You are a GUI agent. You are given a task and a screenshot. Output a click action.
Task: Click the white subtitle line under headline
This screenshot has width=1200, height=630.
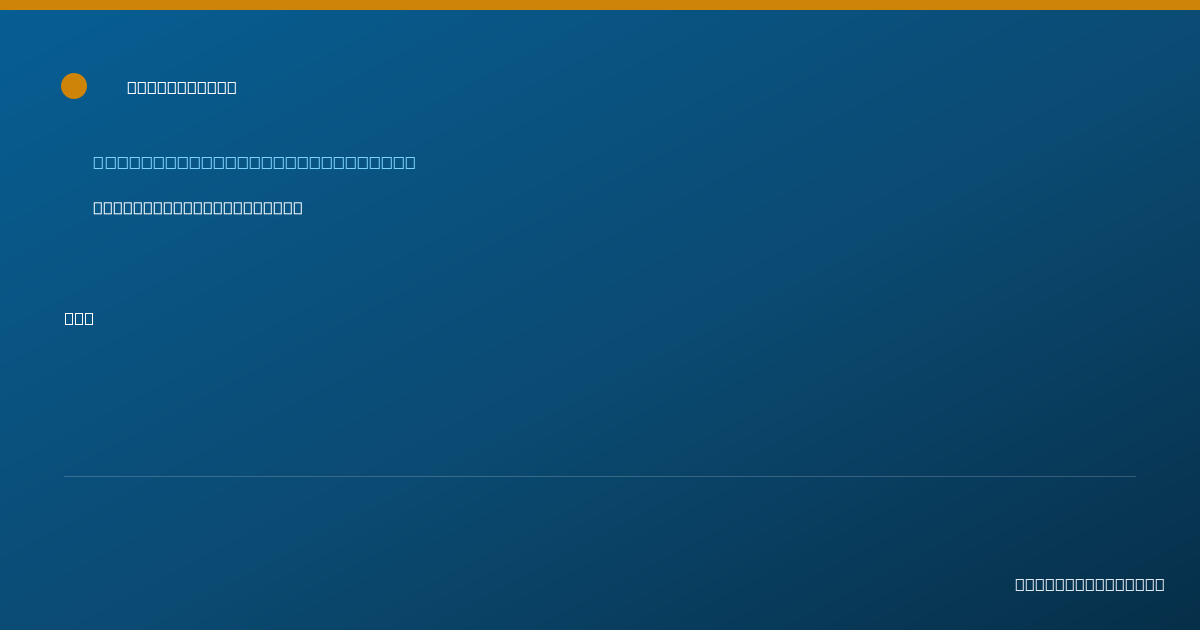[x=198, y=208]
